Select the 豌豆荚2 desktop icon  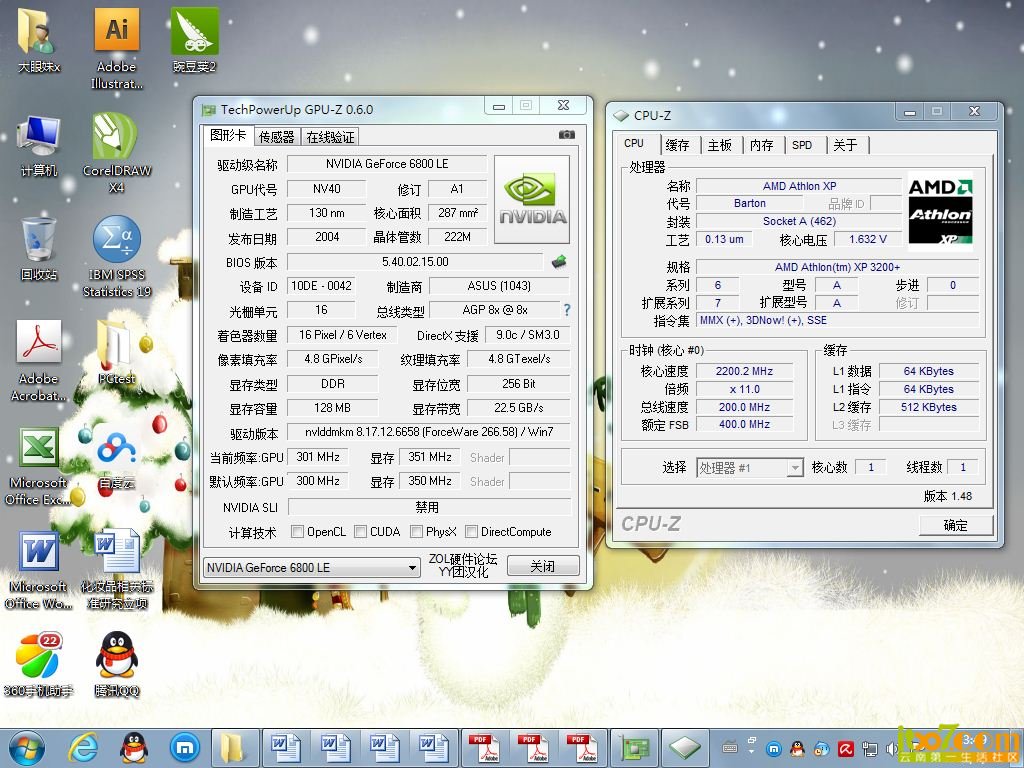(x=194, y=40)
